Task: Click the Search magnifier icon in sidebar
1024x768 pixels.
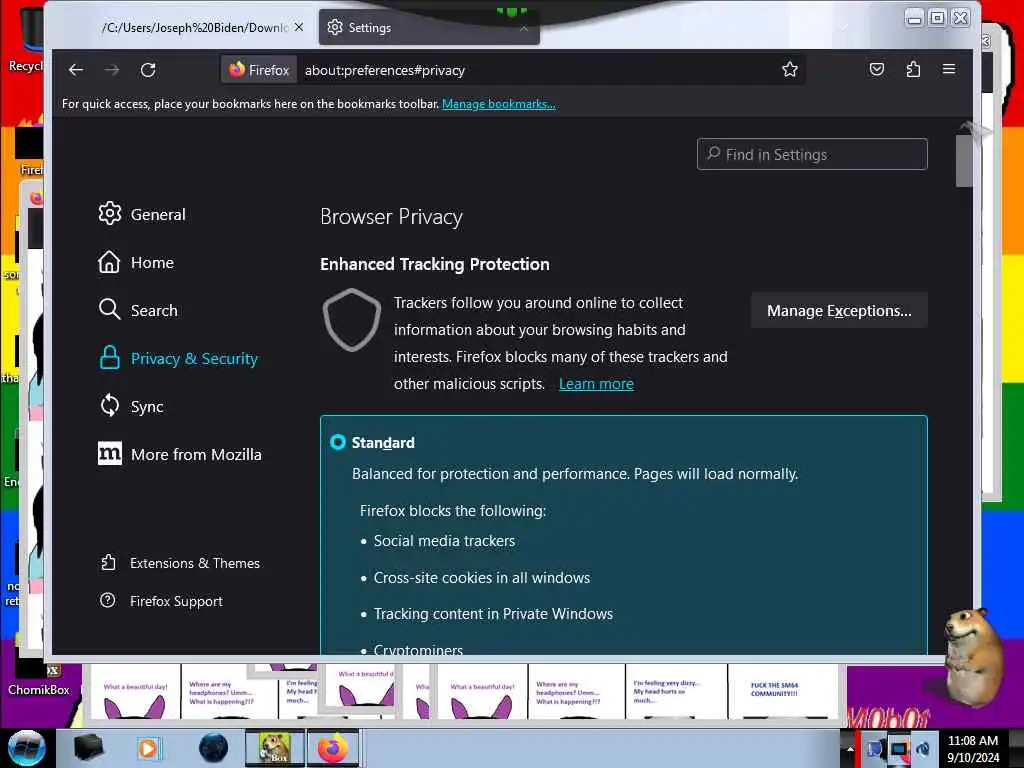Action: click(x=109, y=310)
